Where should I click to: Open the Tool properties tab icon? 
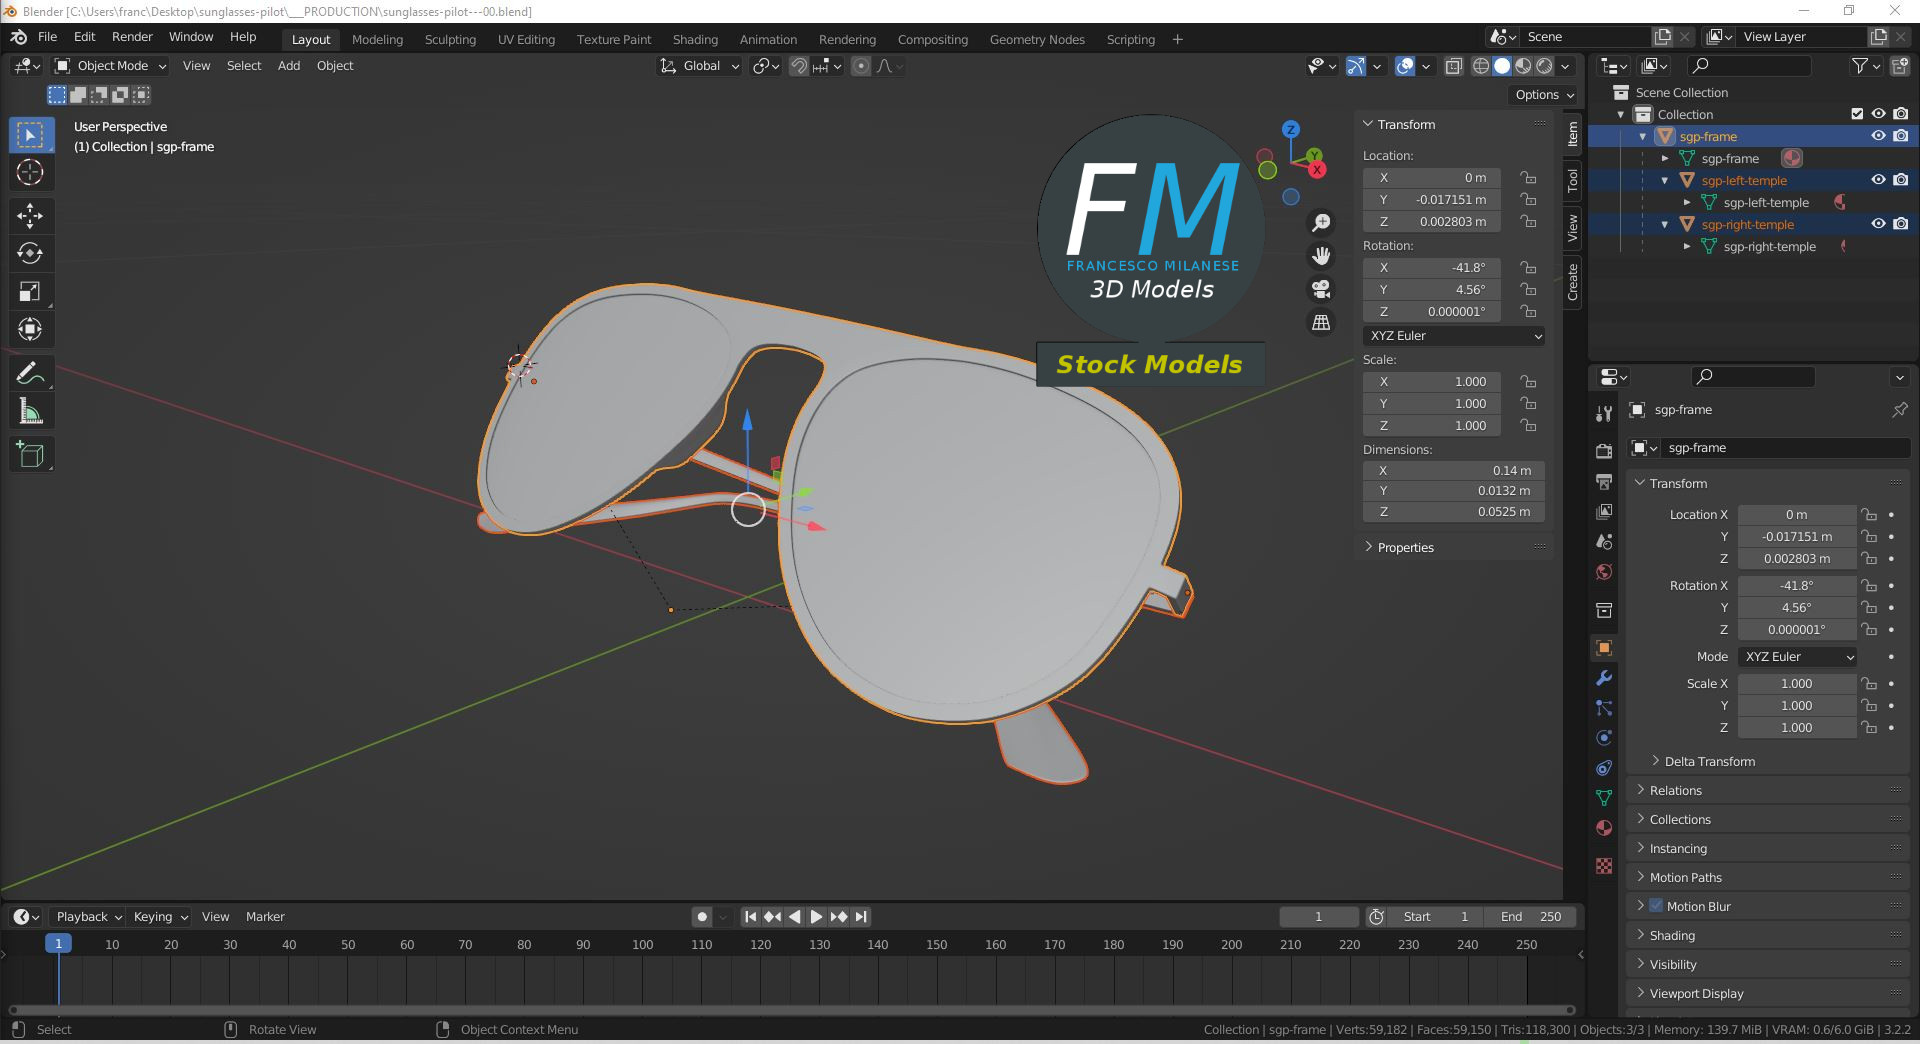click(x=1604, y=413)
